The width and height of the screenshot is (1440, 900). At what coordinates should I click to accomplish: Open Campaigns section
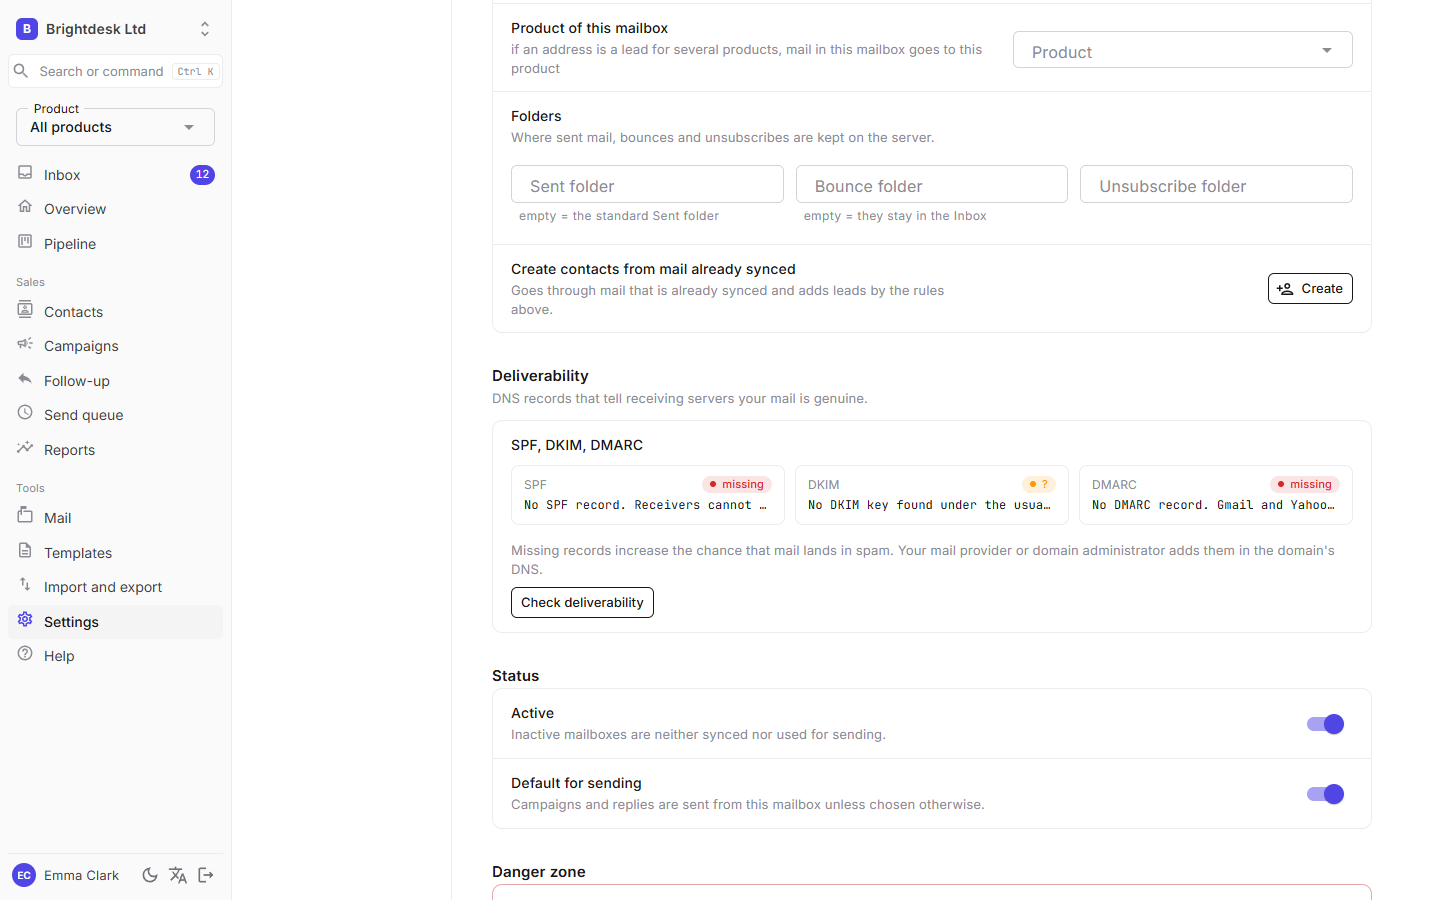click(x=115, y=346)
